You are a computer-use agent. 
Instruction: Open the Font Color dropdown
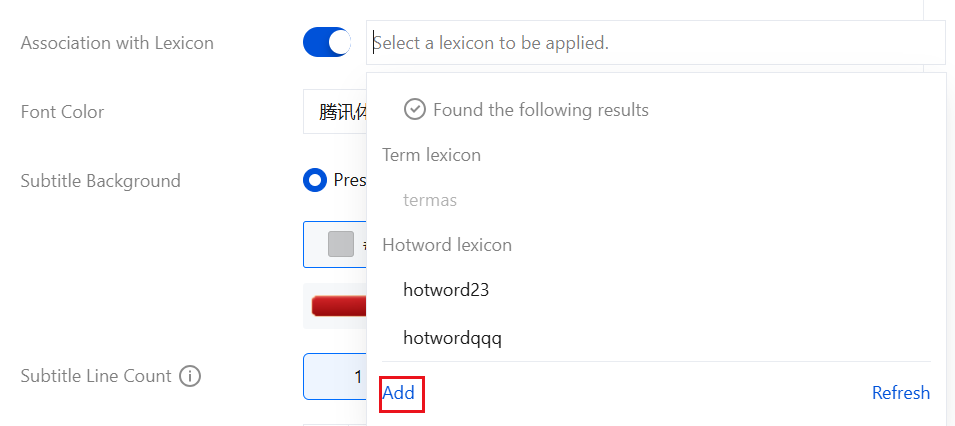335,112
